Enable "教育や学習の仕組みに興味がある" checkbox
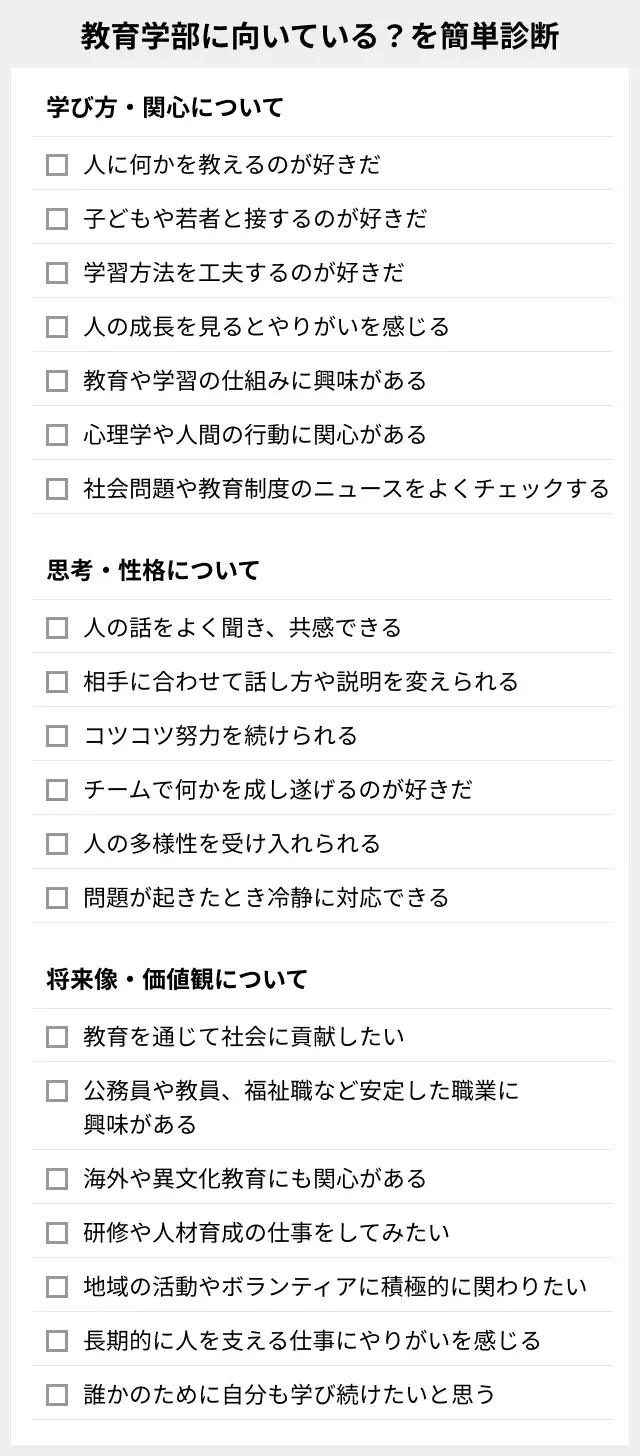Screen dimensions: 640x1456 57,381
